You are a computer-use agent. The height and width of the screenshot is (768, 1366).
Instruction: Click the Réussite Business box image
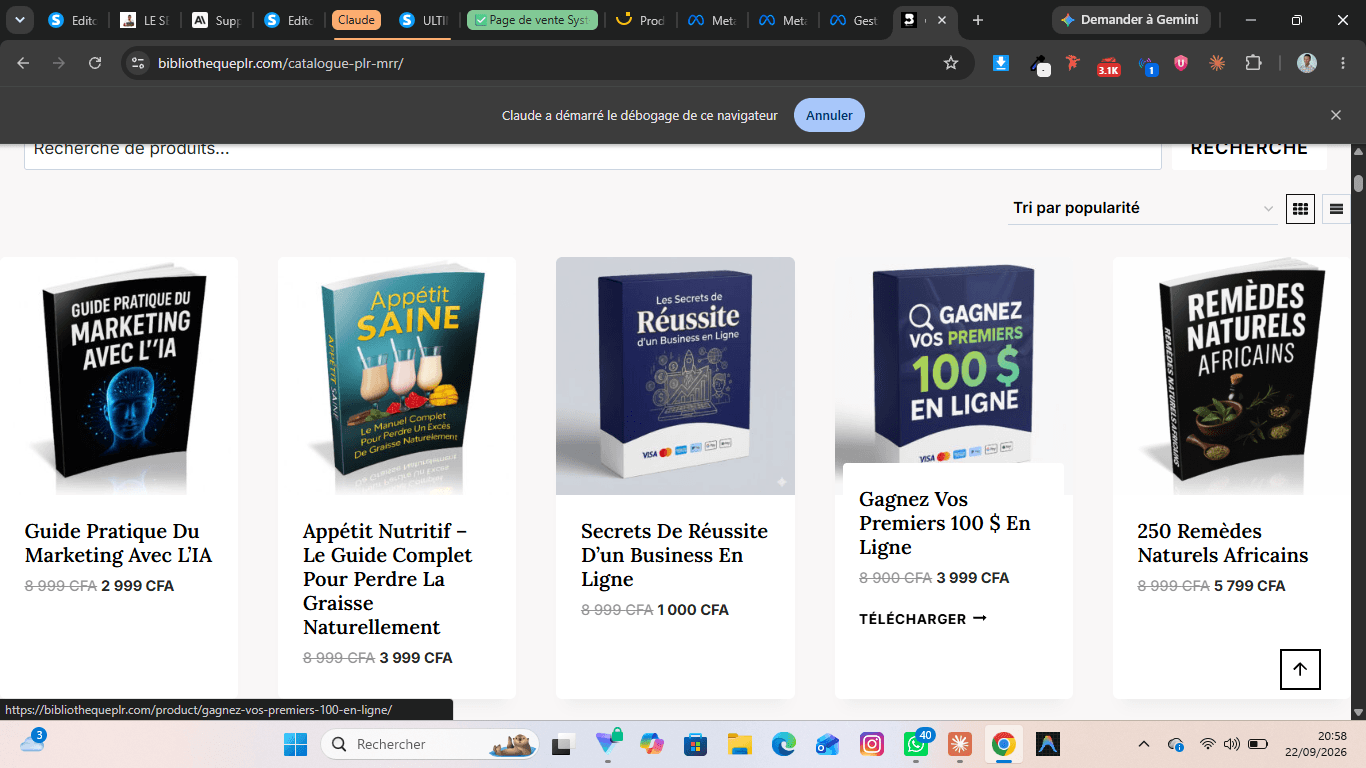pos(675,376)
